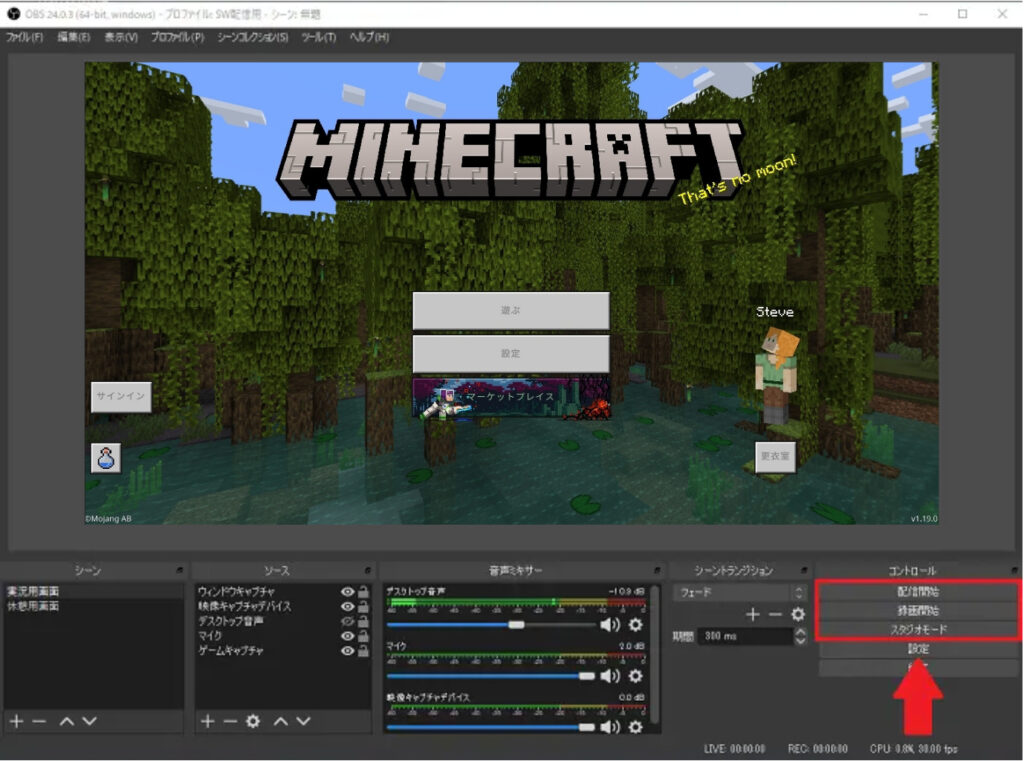
Task: Lock the ゲームキャプチャ source
Action: click(363, 651)
